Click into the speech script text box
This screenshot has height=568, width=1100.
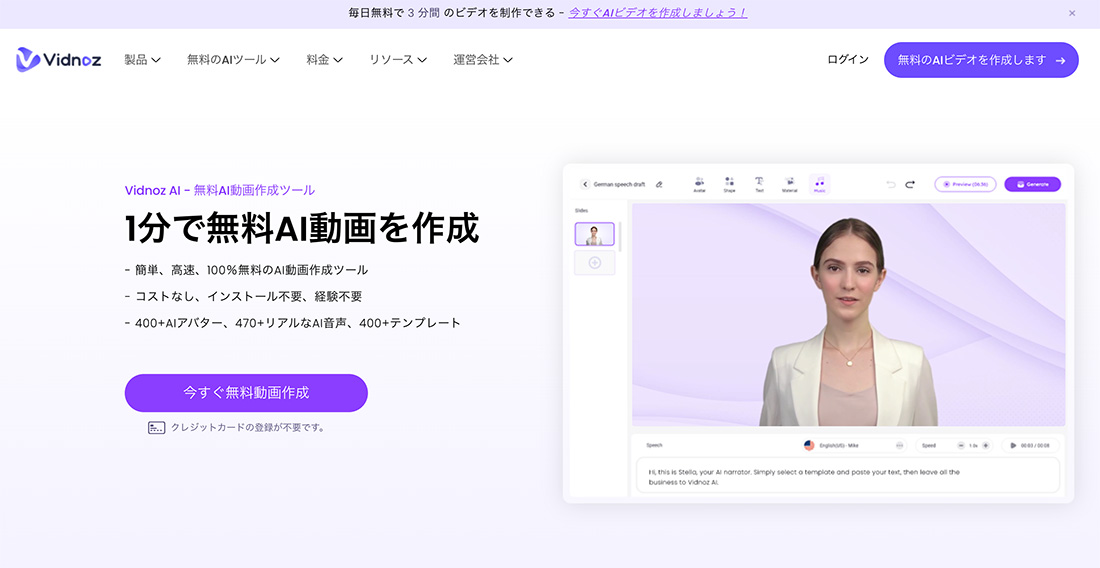pos(847,476)
